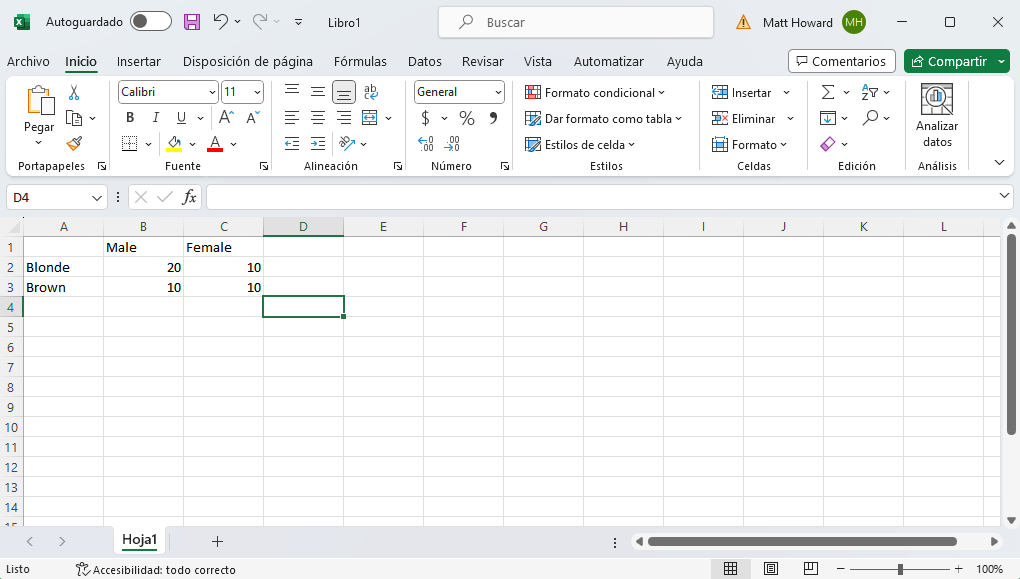Screen dimensions: 1020x579
Task: Center align text horizontally
Action: pyautogui.click(x=318, y=118)
